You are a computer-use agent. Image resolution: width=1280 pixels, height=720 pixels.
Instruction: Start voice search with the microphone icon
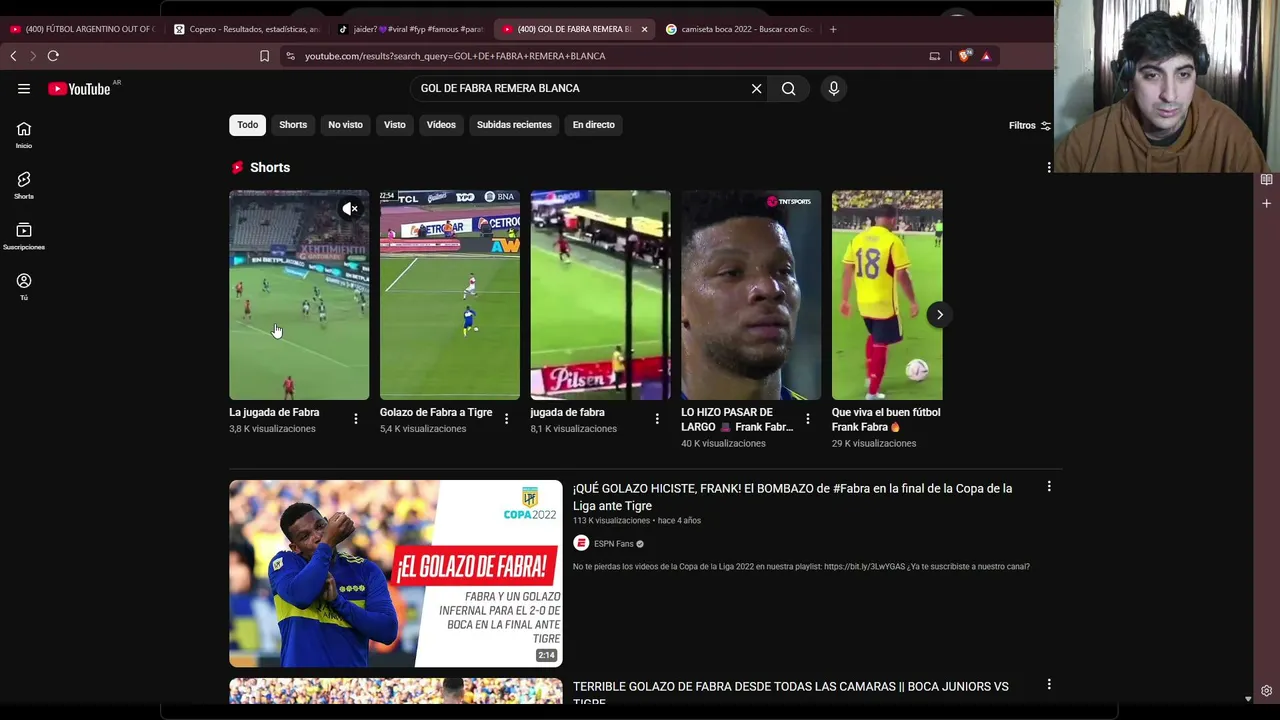point(834,89)
